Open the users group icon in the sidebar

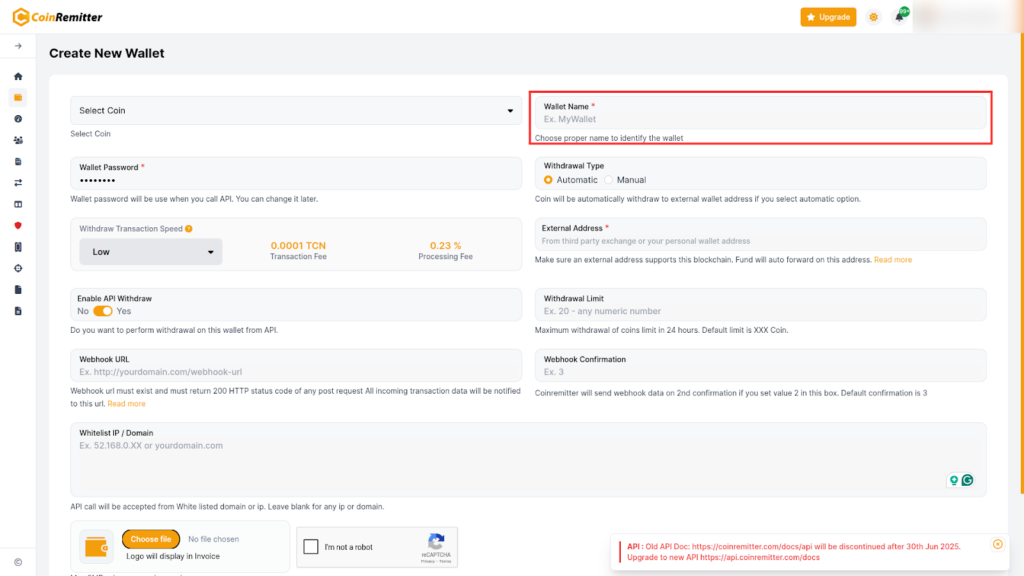18,140
